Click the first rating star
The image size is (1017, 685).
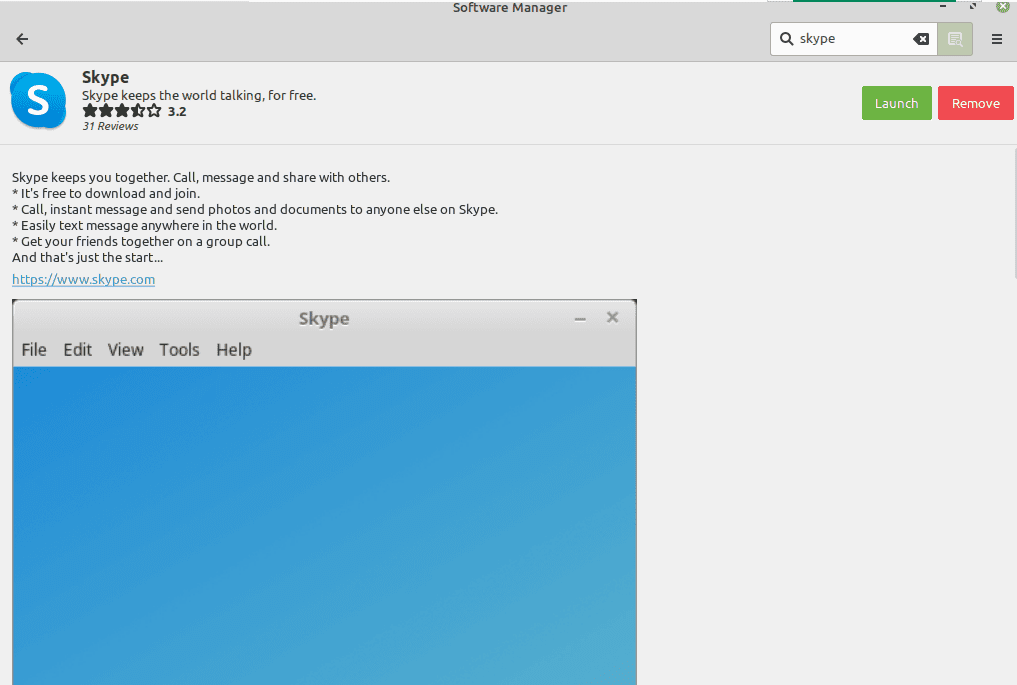click(x=88, y=111)
